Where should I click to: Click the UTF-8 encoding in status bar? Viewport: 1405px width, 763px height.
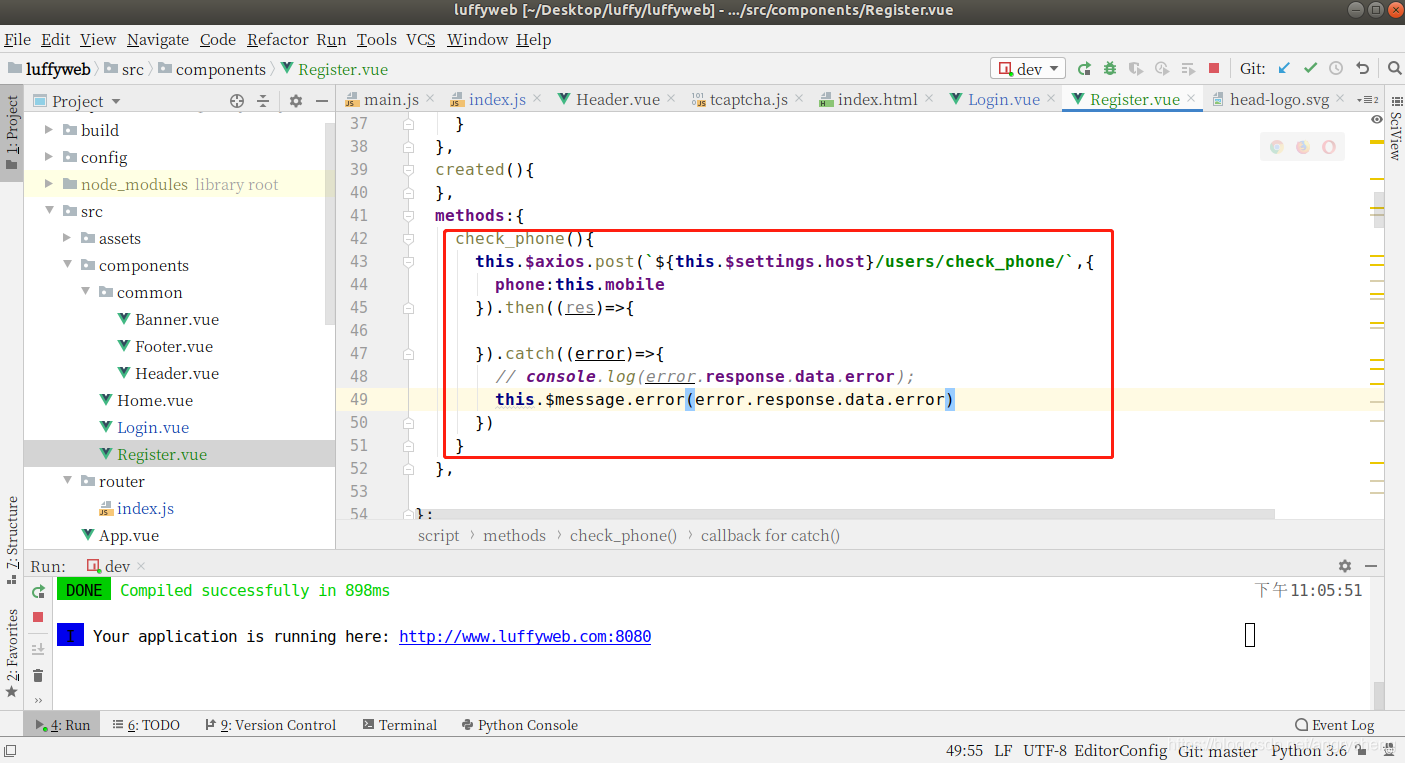[1045, 750]
